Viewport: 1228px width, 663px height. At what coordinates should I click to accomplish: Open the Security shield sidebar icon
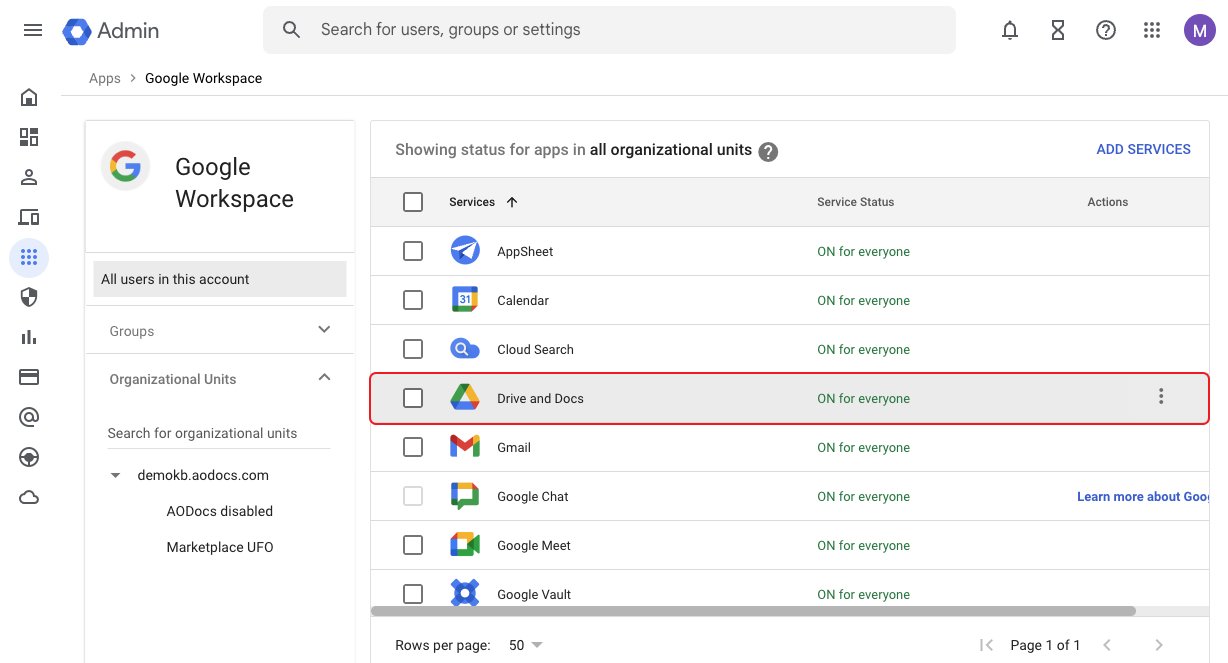point(29,297)
